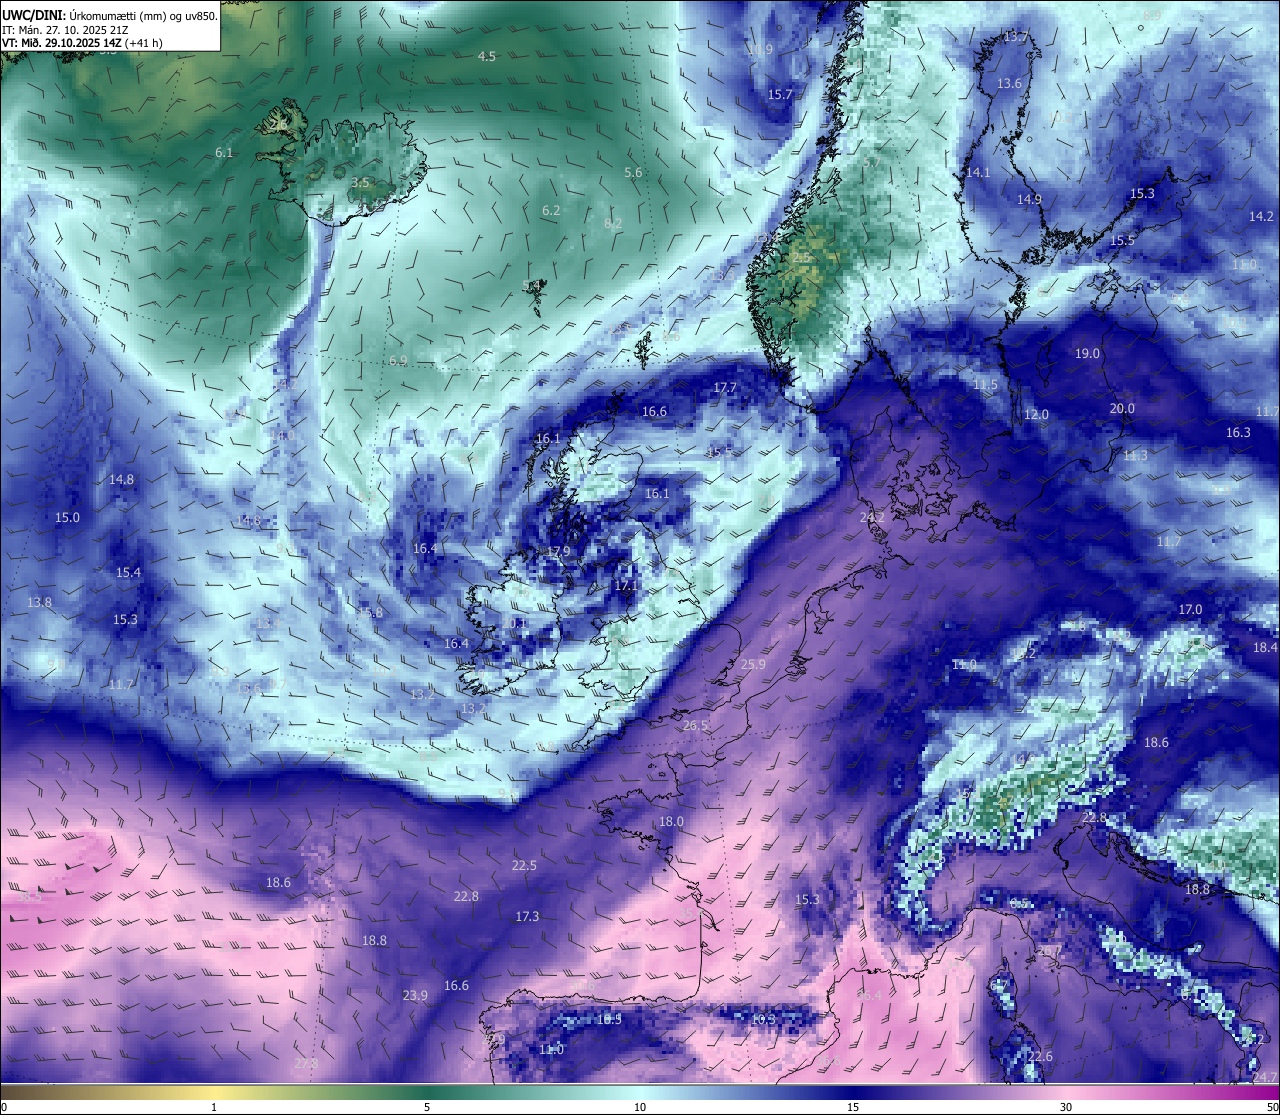Click the '22.6' value on the map
Image resolution: width=1280 pixels, height=1115 pixels.
1040,1057
